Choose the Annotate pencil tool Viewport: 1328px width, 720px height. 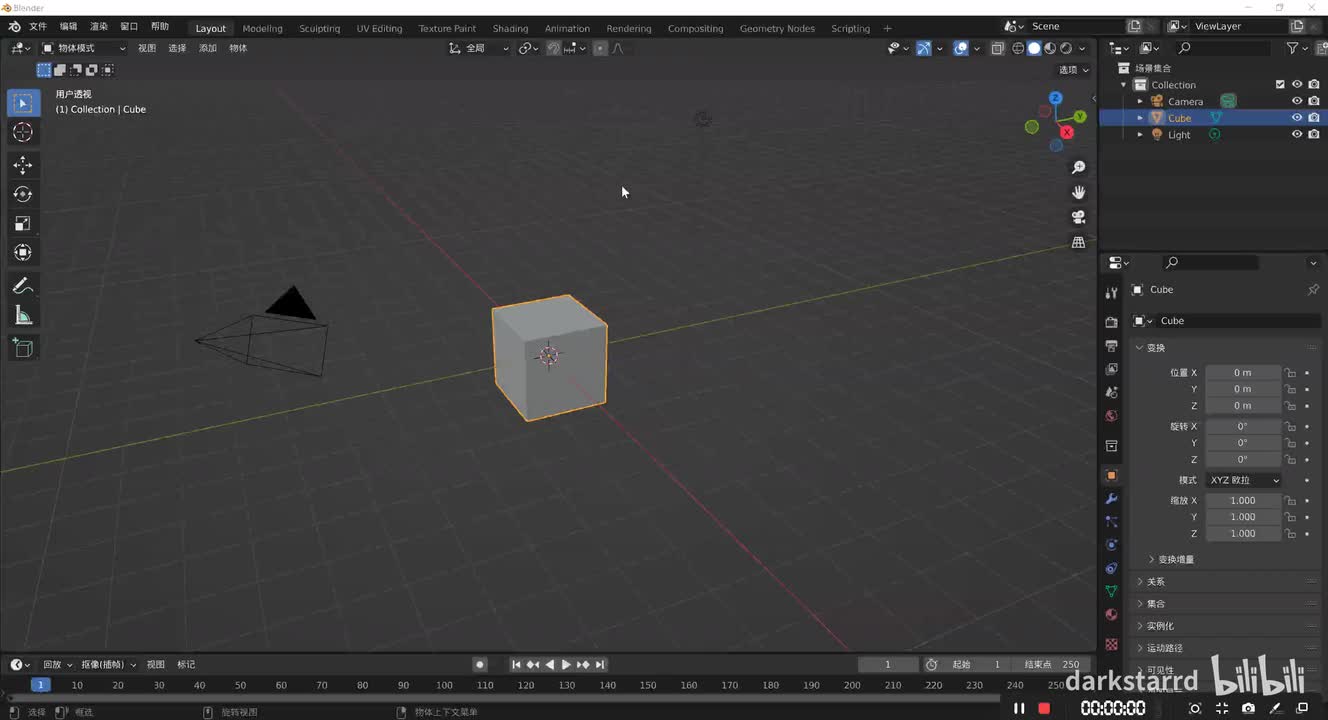pos(23,286)
